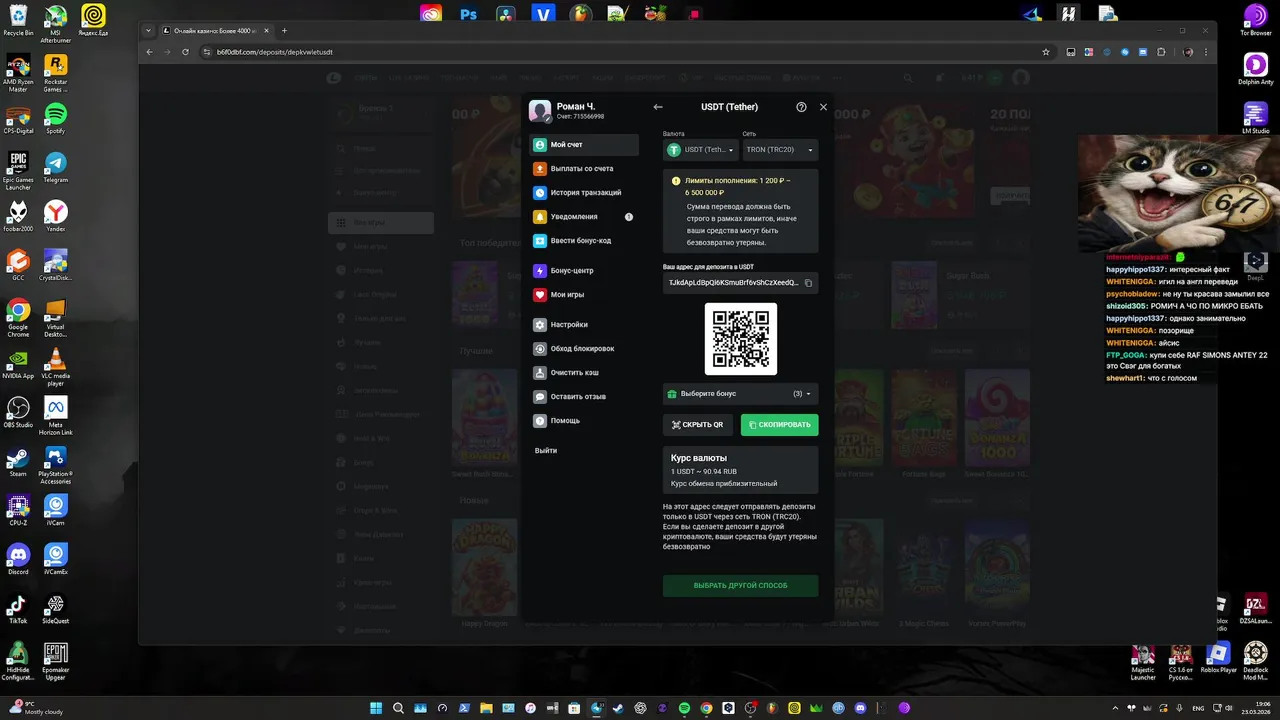Open the tab search chevron at browser top-left
1280x720 pixels.
pos(150,31)
